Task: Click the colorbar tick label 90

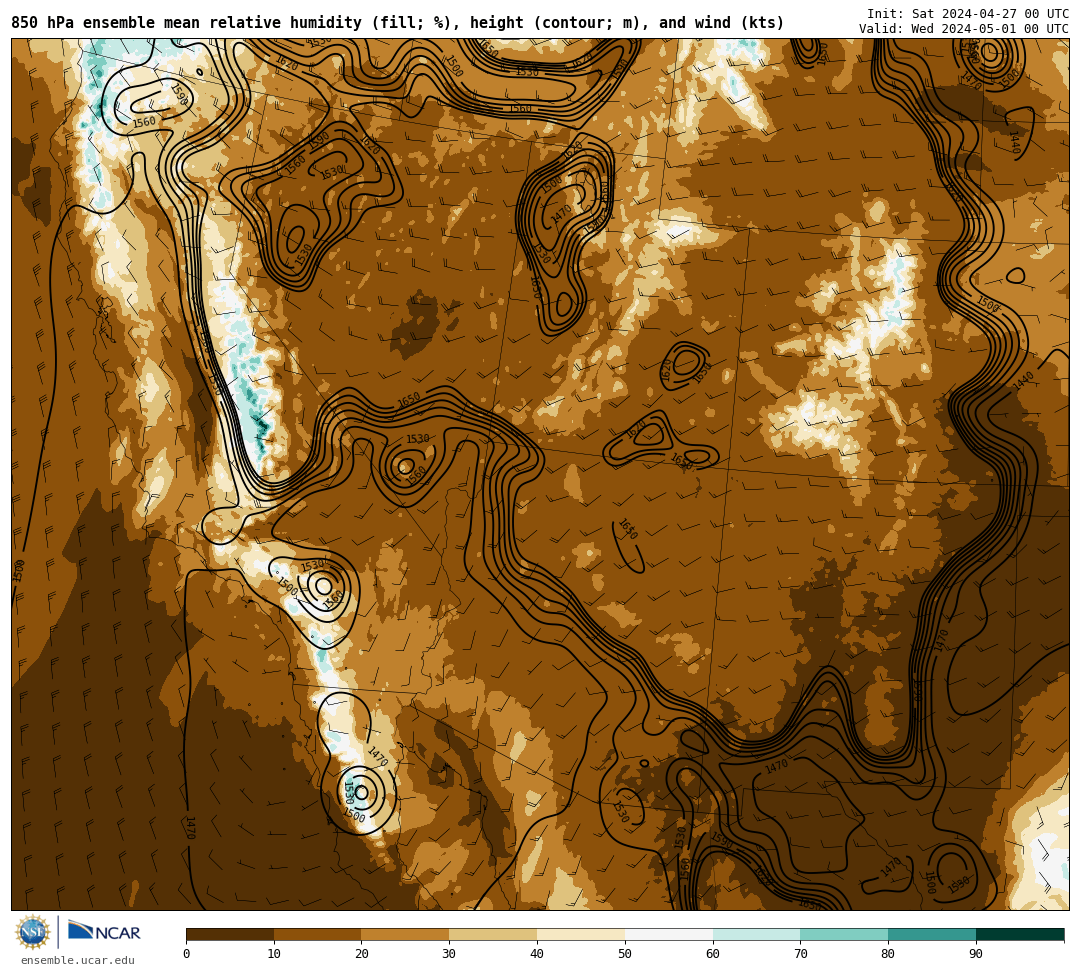Action: [x=976, y=954]
